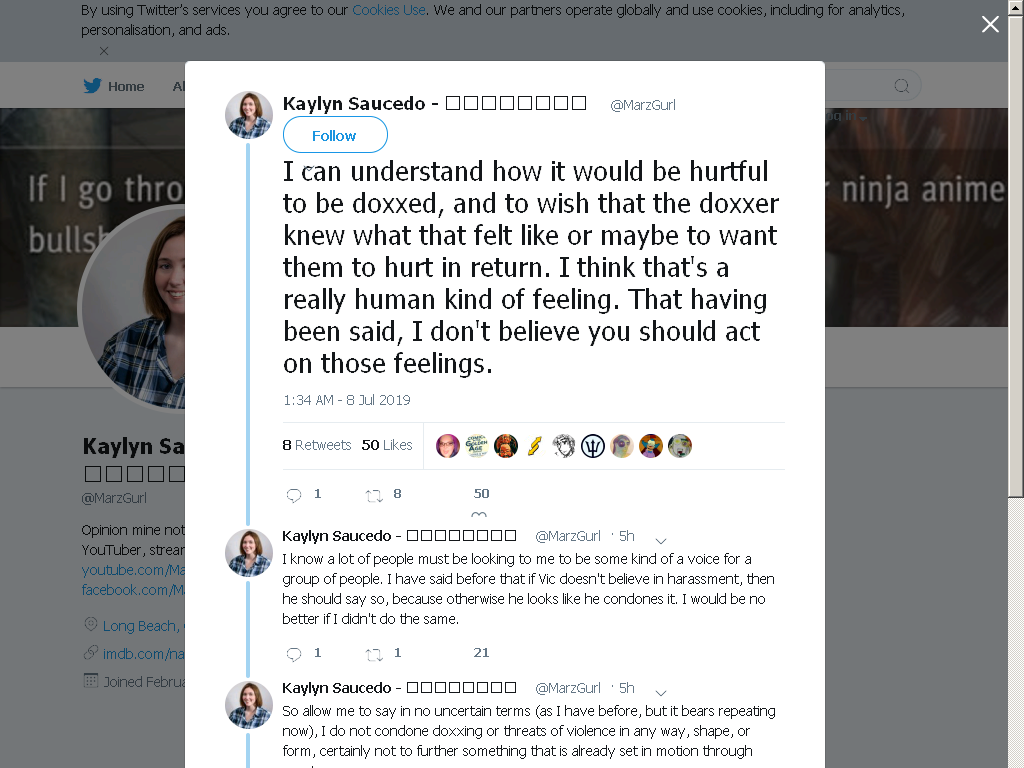Open the 1:34 AM - 8 Jul 2019 timestamp
Viewport: 1024px width, 768px height.
[x=346, y=400]
